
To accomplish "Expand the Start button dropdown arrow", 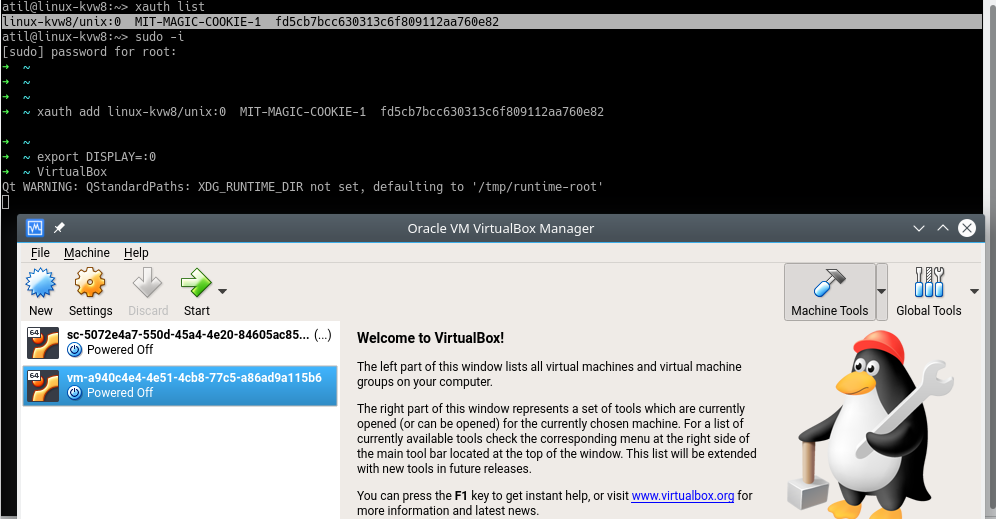I will pos(222,291).
